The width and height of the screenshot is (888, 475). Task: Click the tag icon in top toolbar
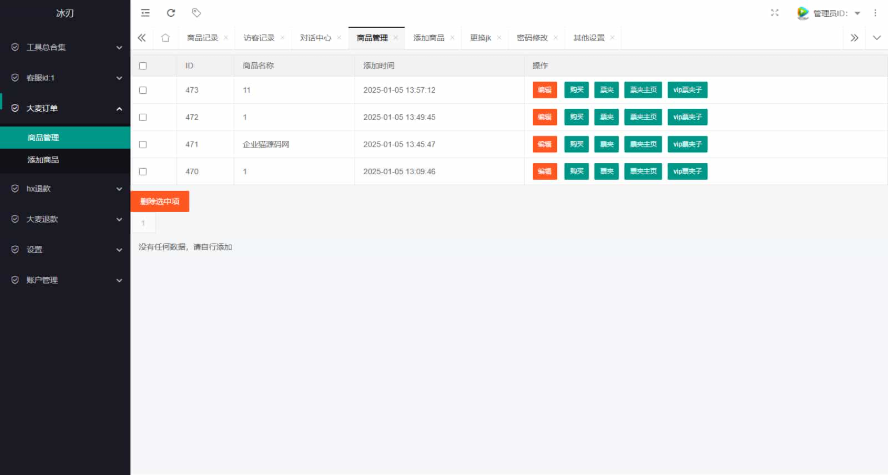click(196, 13)
